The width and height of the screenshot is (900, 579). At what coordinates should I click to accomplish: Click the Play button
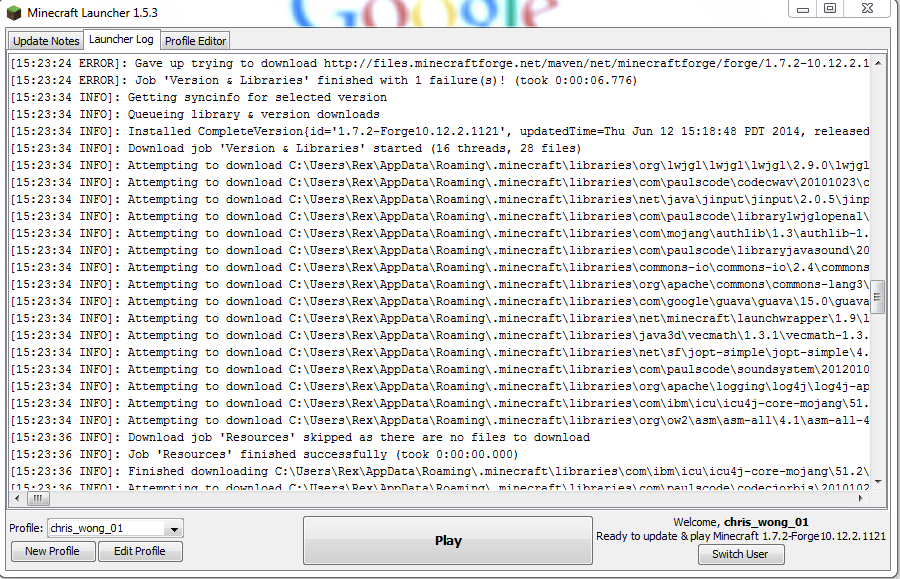click(448, 541)
